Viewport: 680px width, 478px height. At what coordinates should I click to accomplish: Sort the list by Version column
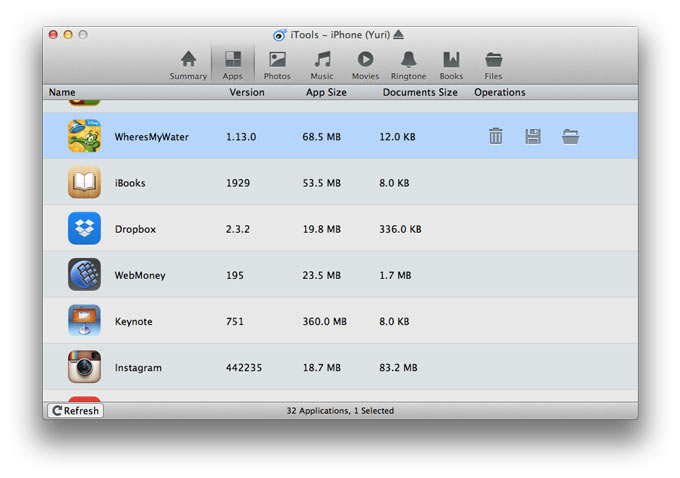pos(247,92)
